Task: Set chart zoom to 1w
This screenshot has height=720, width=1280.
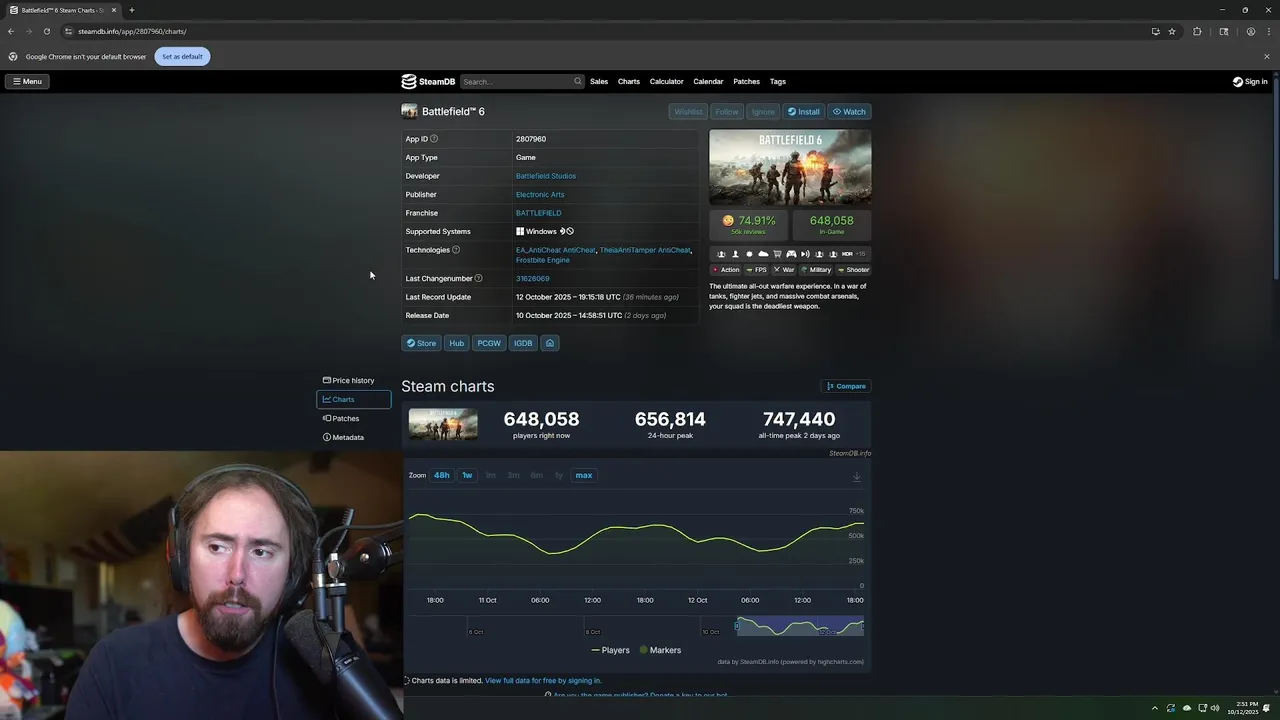Action: [467, 476]
